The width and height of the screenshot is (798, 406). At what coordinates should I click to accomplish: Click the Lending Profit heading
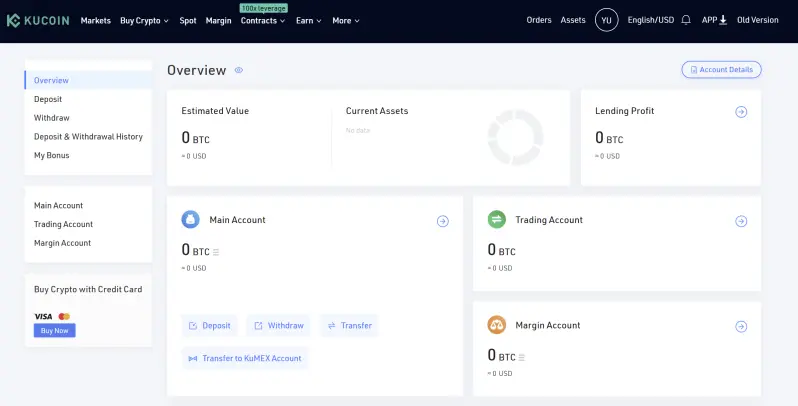coord(624,111)
